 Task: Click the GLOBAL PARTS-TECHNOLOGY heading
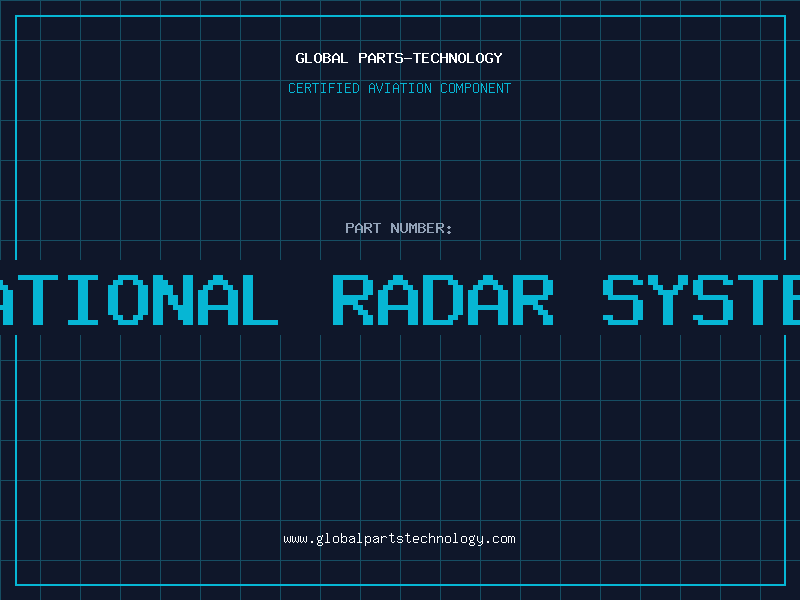(x=399, y=58)
